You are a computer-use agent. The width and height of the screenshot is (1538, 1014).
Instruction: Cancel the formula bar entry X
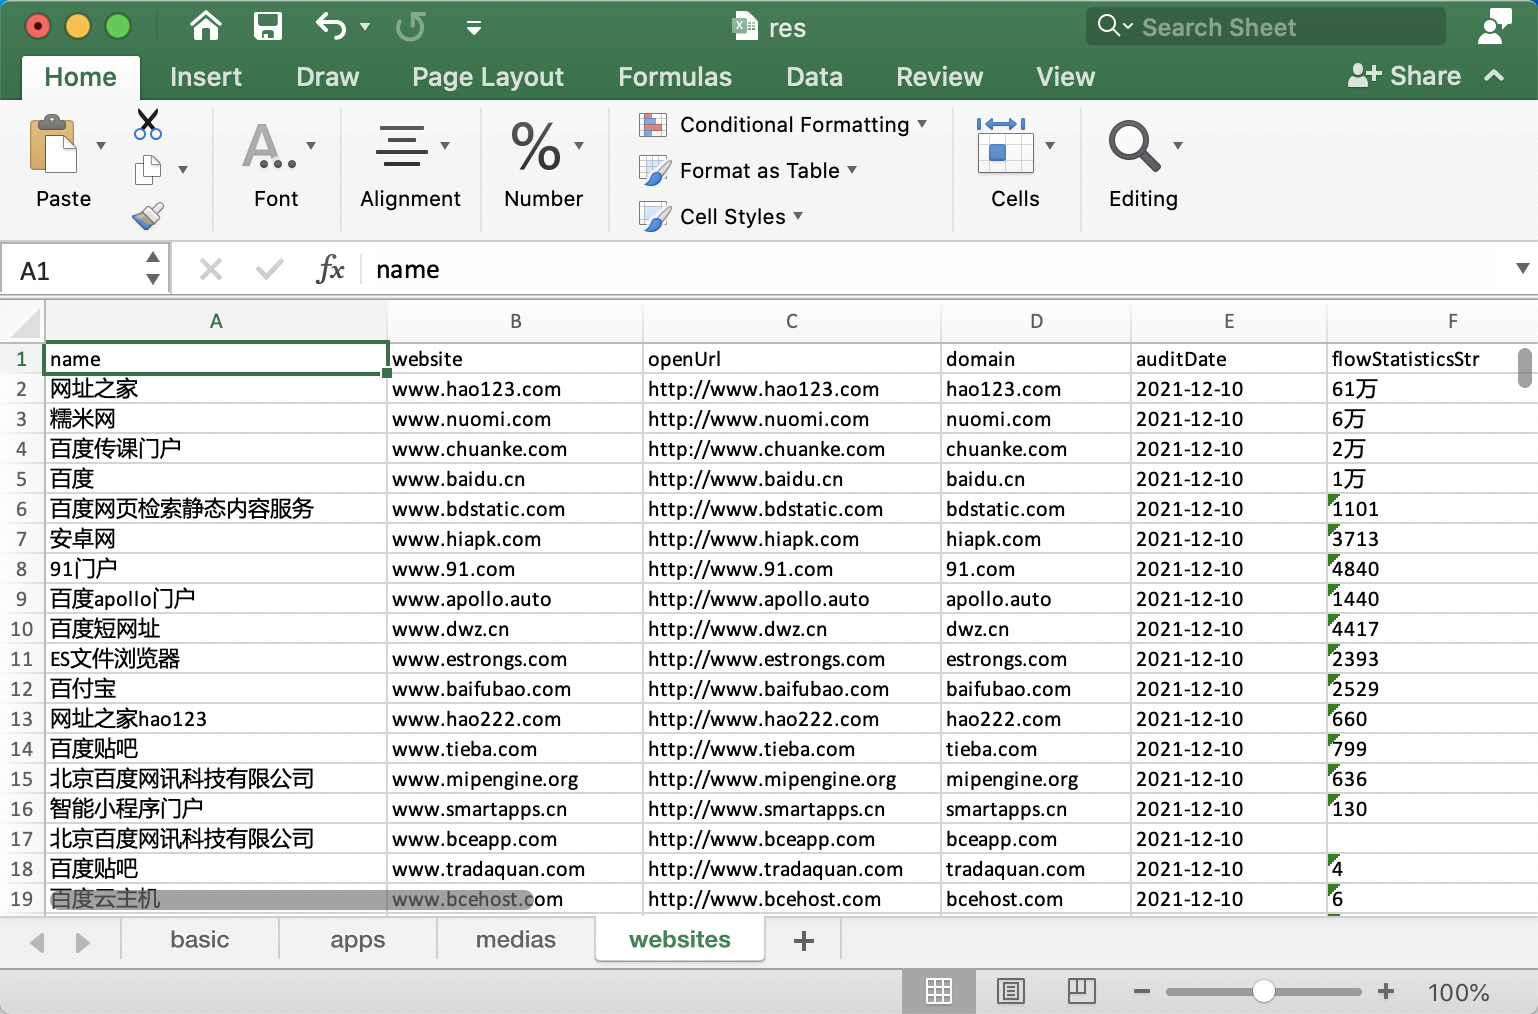(211, 269)
